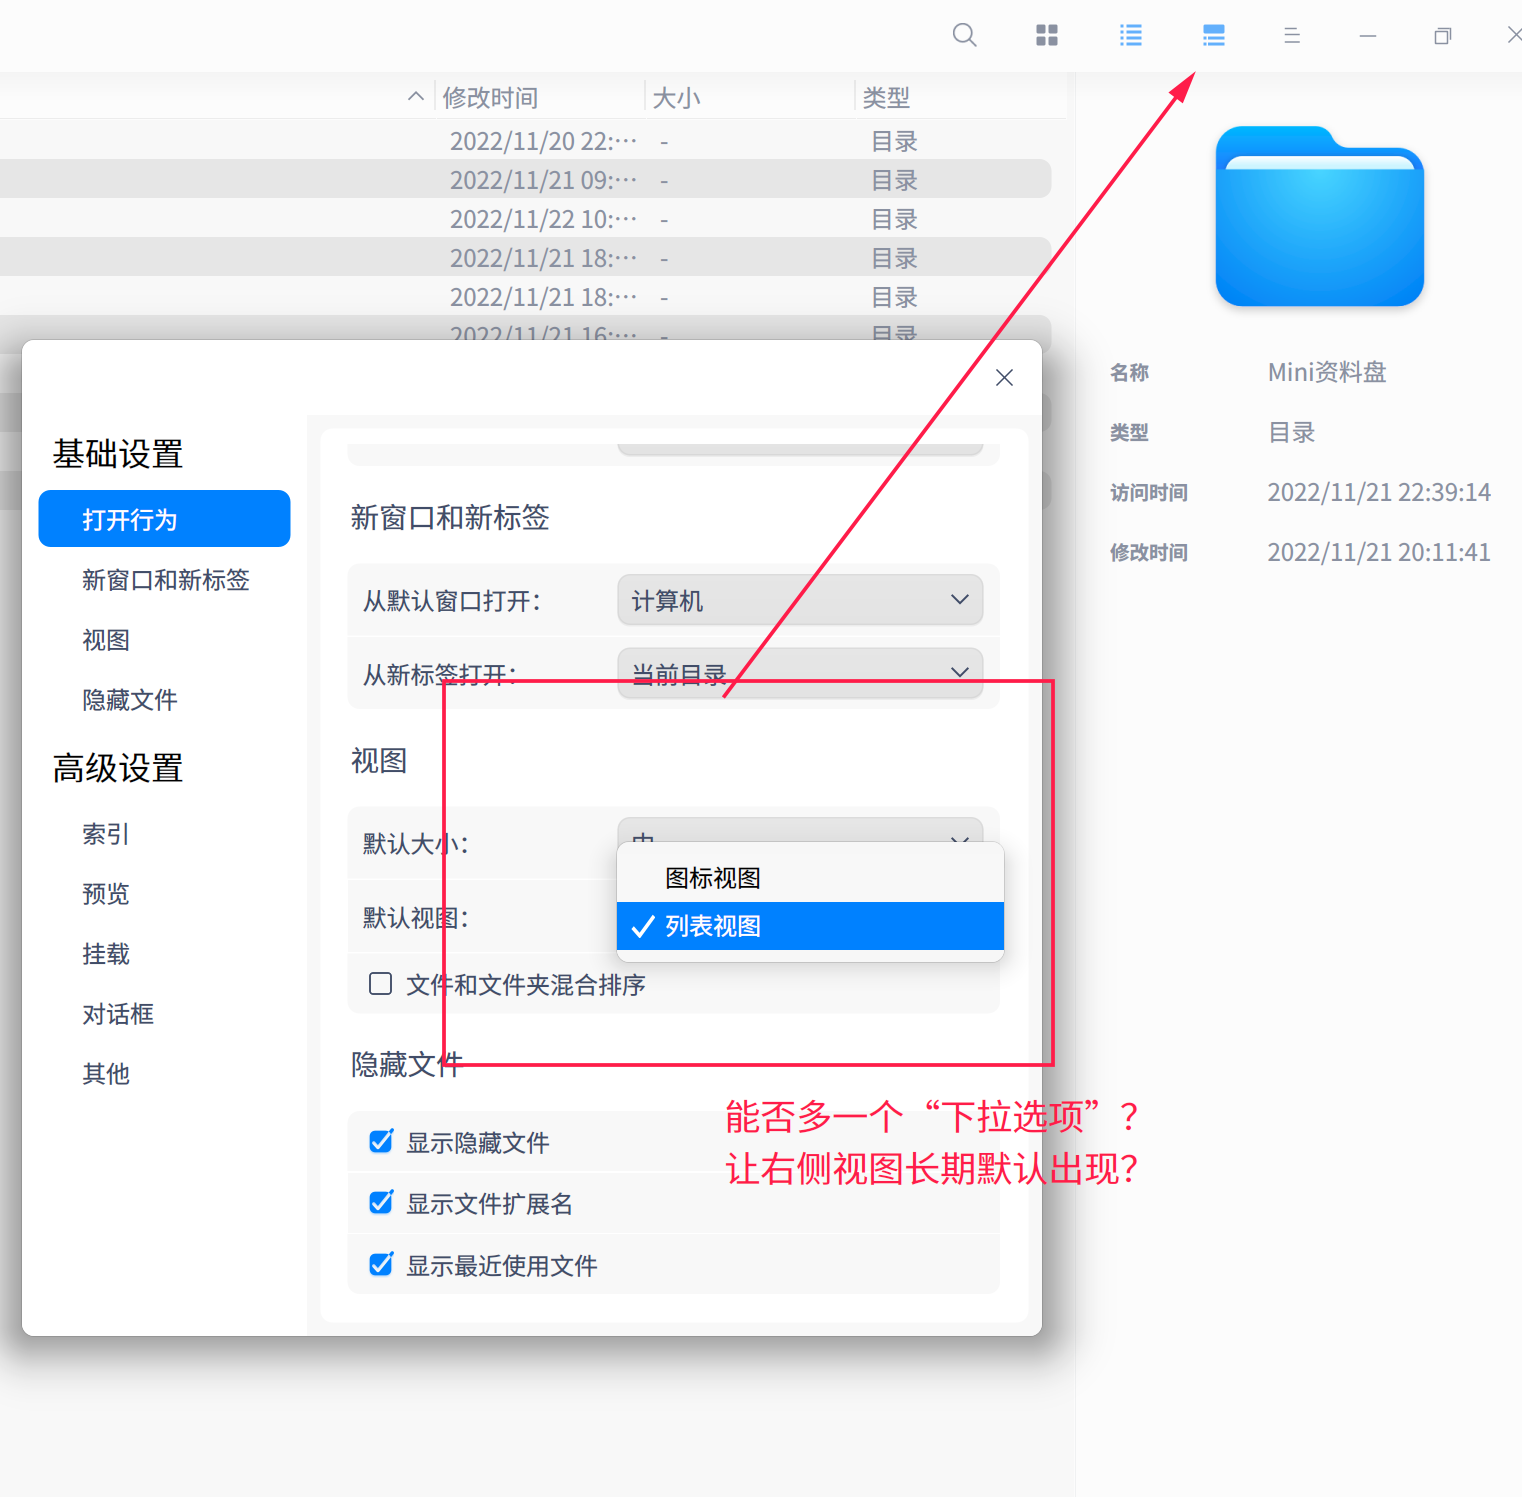Close the settings dialog with X icon
Image resolution: width=1522 pixels, height=1497 pixels.
coord(1004,378)
